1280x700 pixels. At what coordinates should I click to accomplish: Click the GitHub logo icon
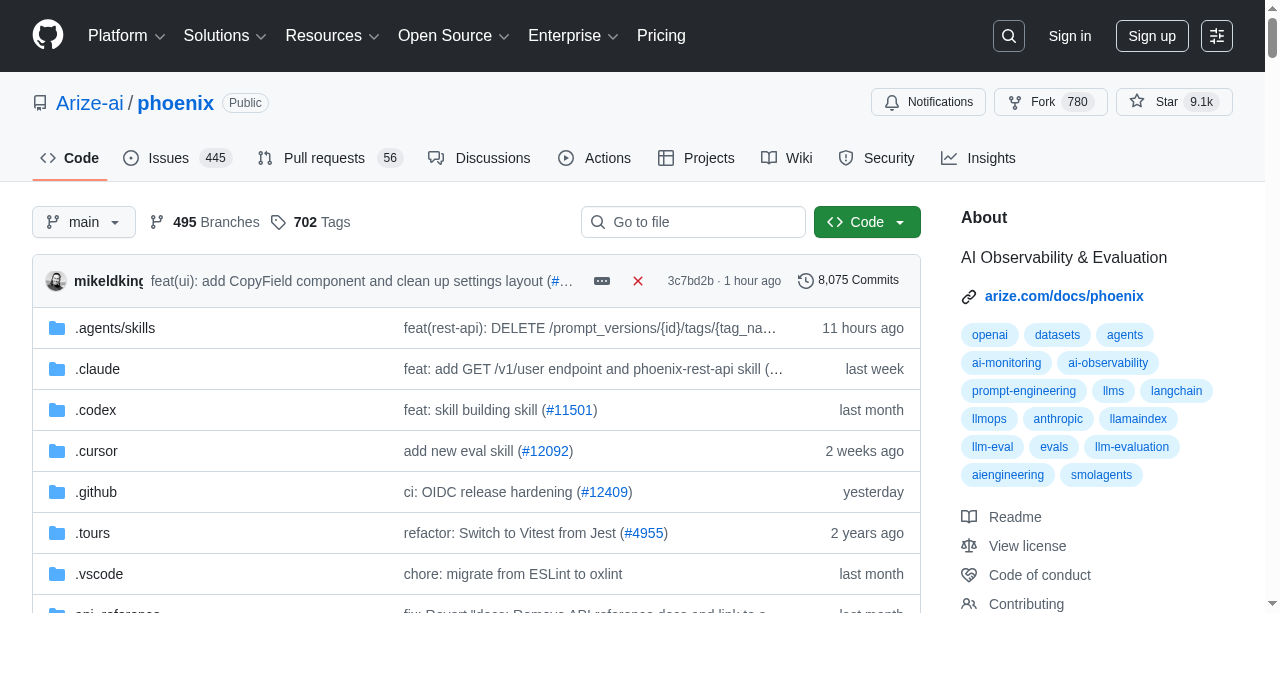click(x=48, y=35)
